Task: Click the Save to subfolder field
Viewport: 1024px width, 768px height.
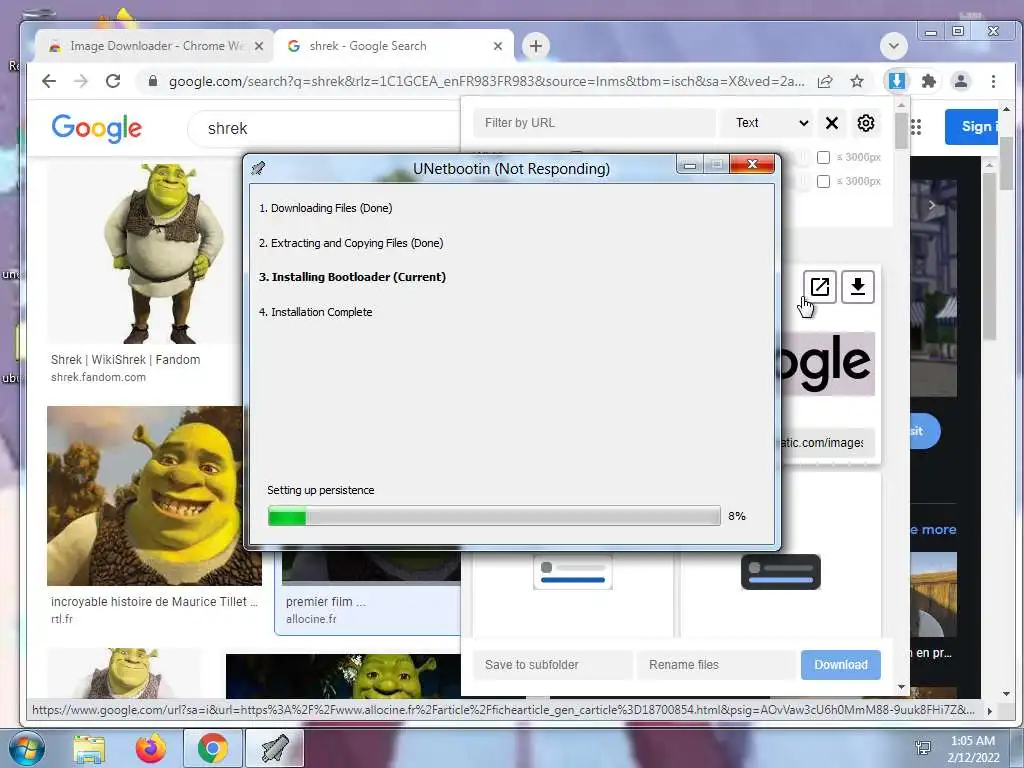Action: coord(552,665)
